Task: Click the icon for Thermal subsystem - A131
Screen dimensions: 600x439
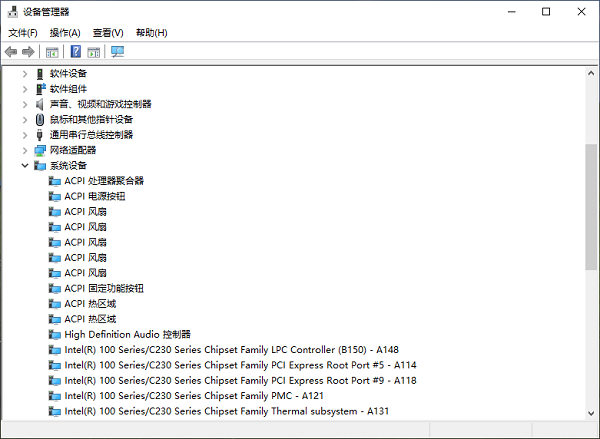Action: click(x=55, y=411)
